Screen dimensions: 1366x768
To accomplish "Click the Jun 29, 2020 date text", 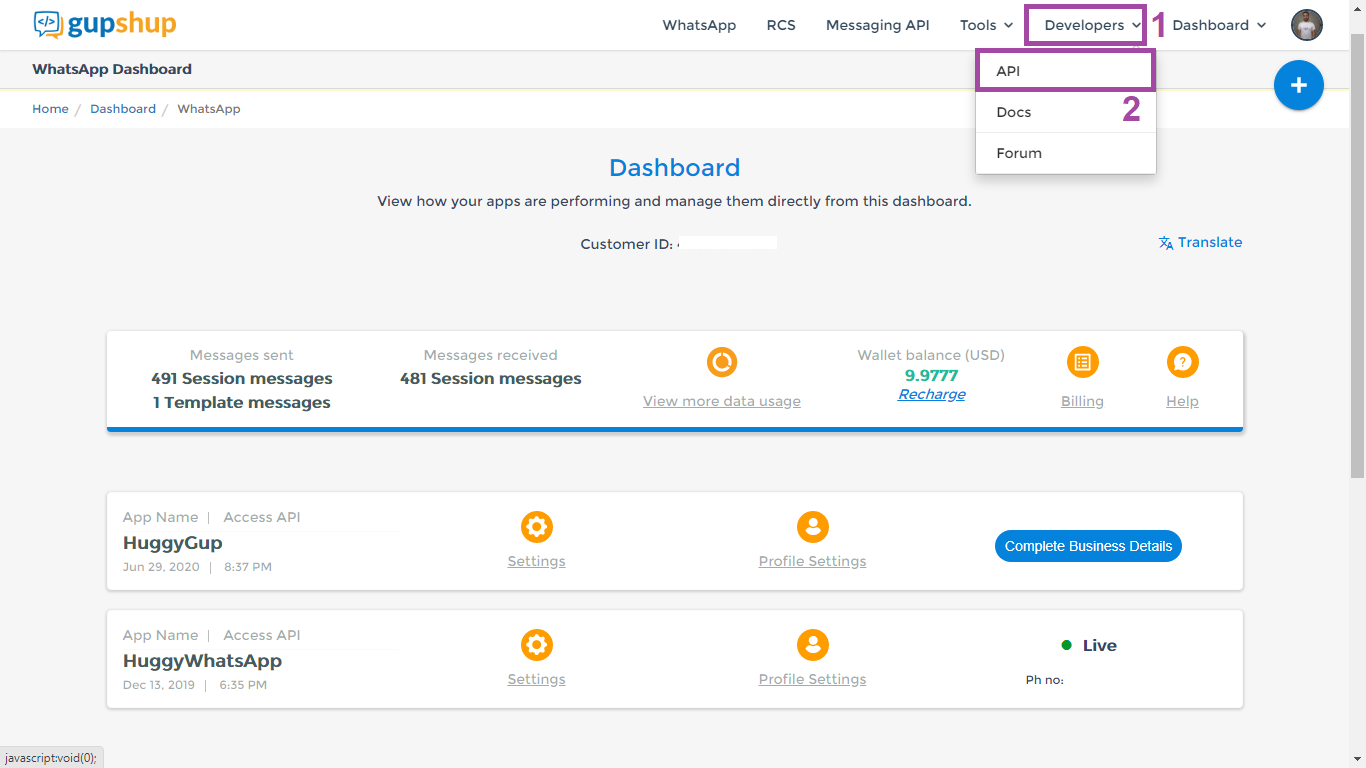I will tap(161, 567).
